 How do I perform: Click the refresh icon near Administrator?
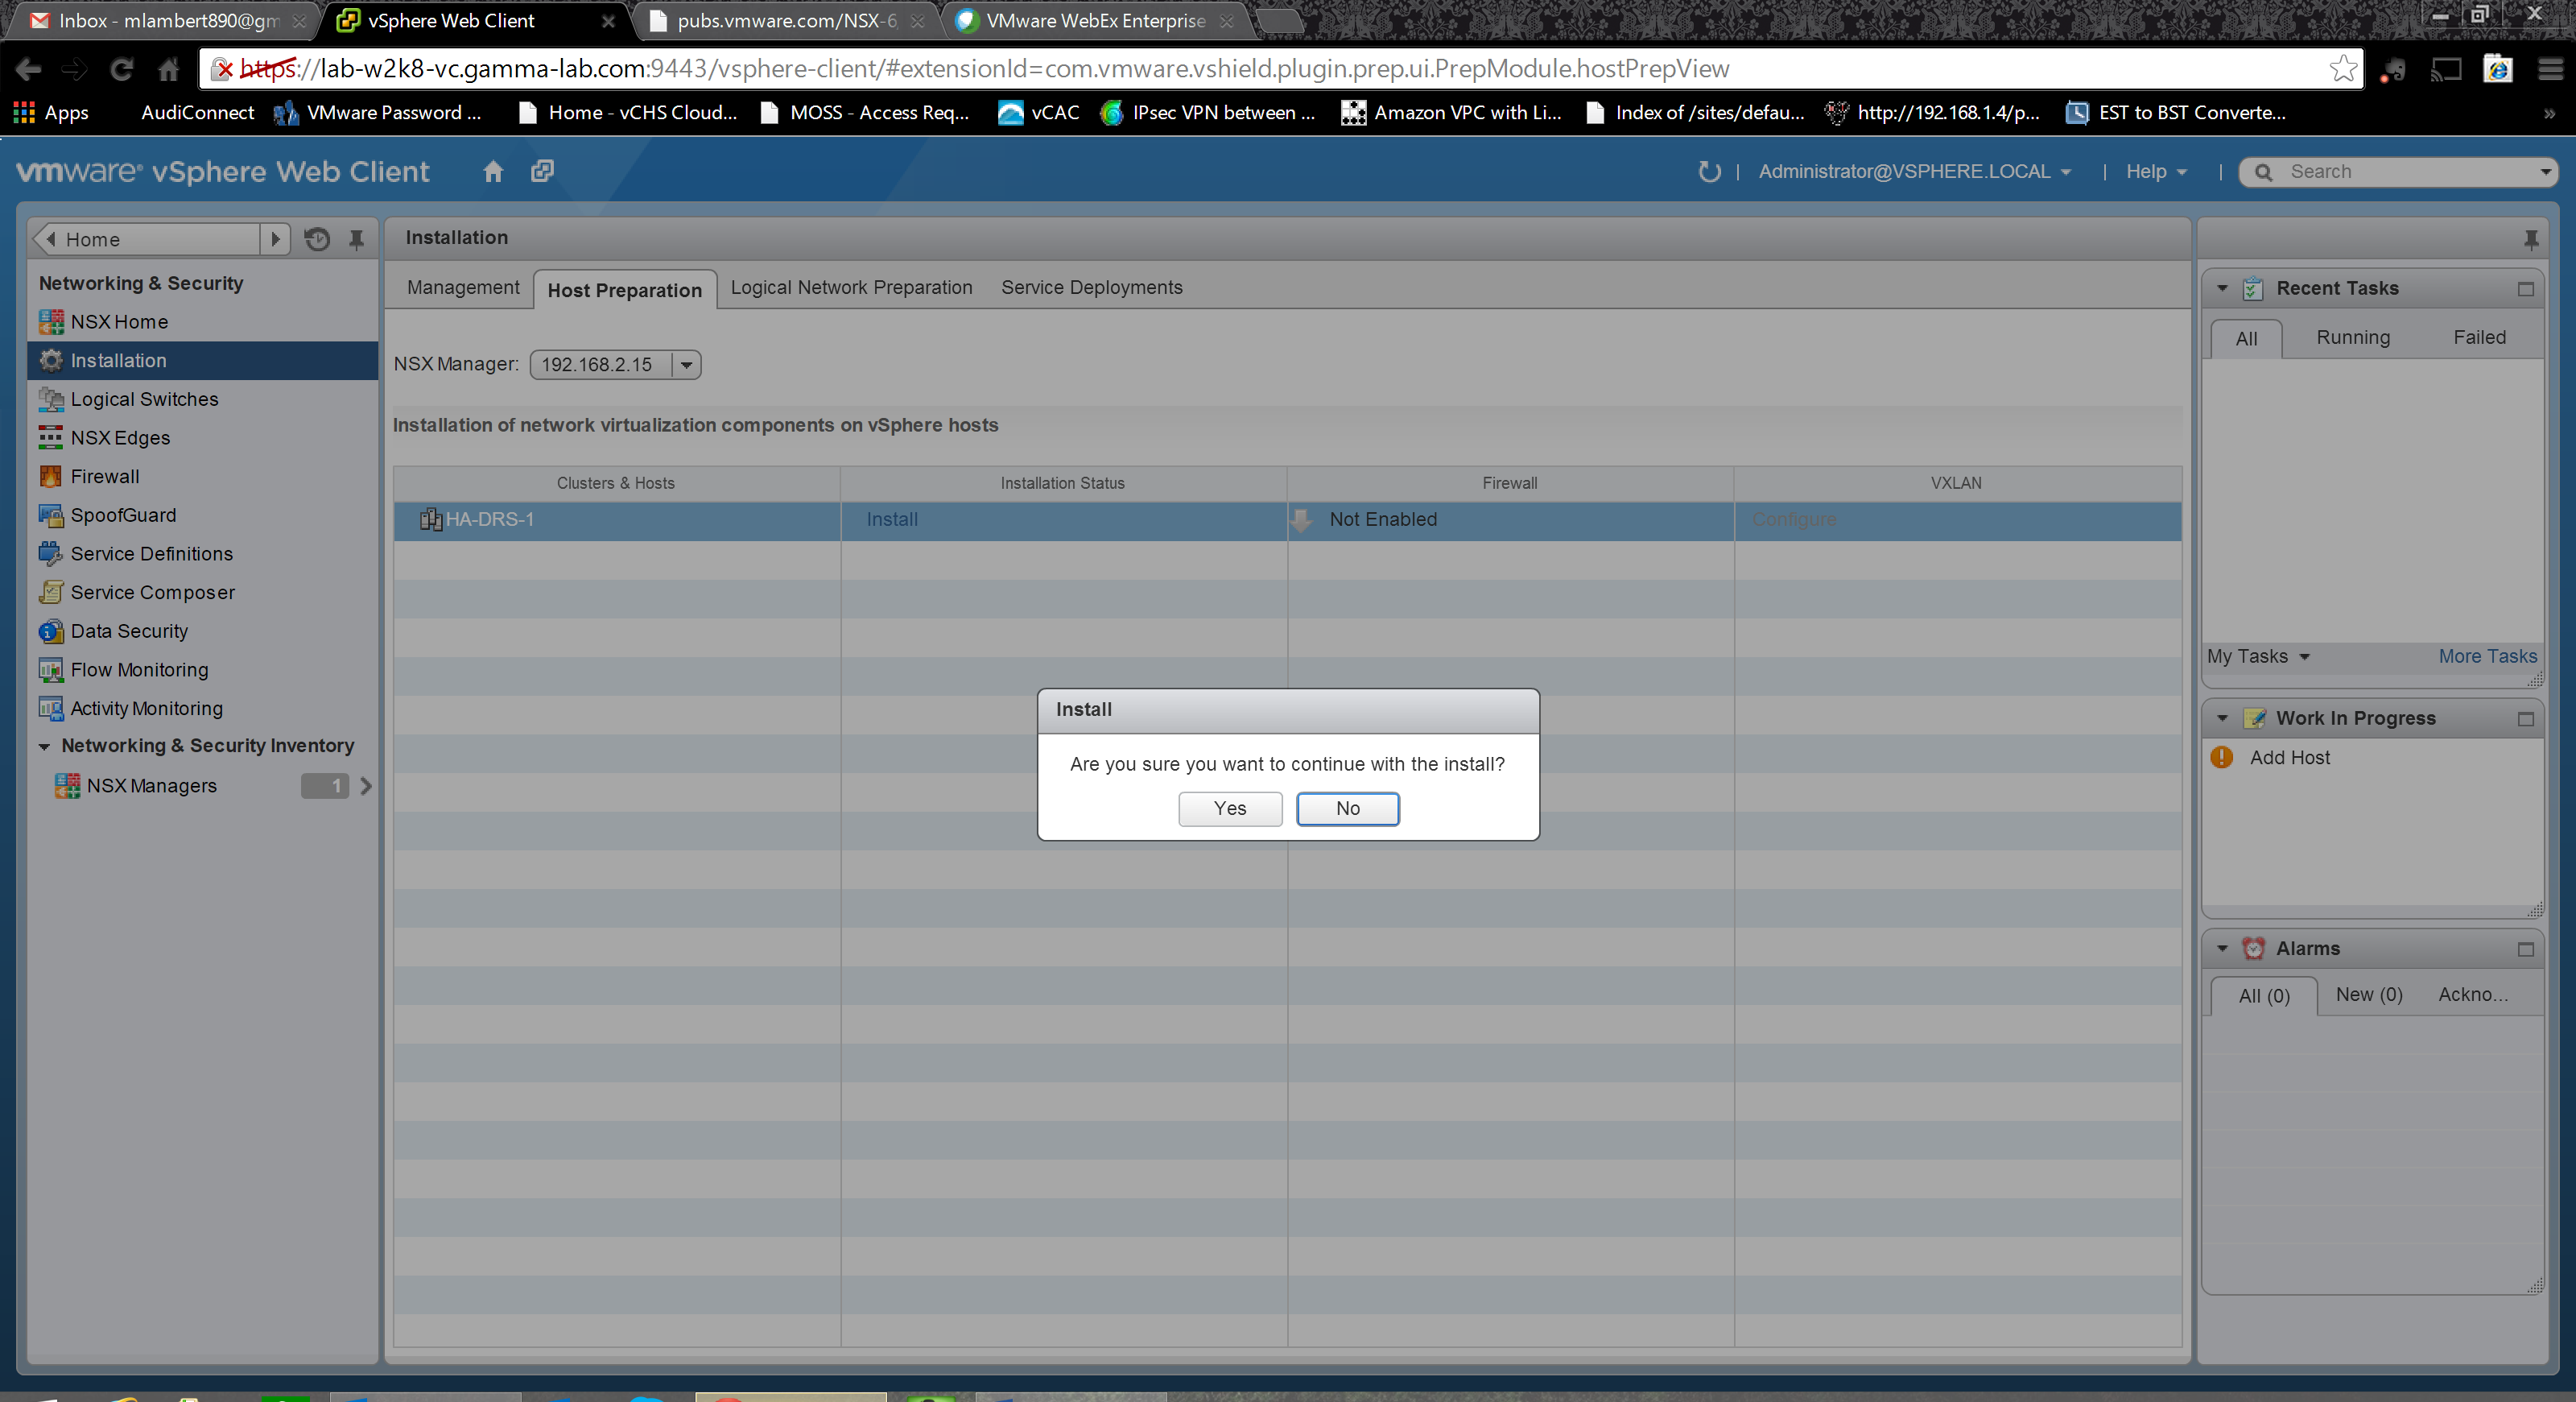point(1709,171)
